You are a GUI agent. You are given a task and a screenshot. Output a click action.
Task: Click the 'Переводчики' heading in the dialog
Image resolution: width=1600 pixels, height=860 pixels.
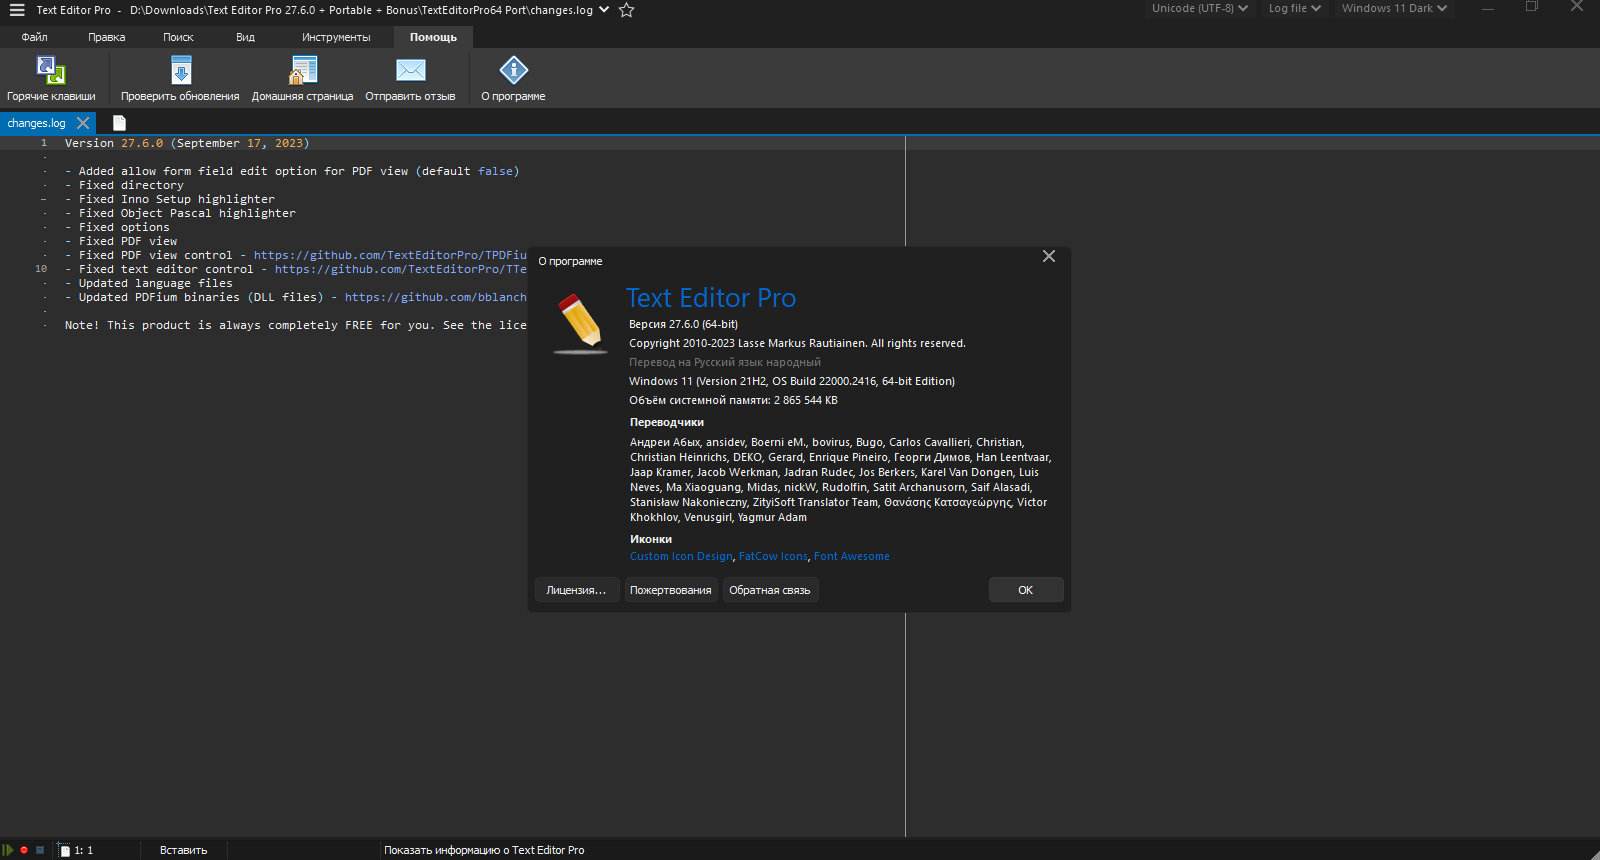pos(667,422)
